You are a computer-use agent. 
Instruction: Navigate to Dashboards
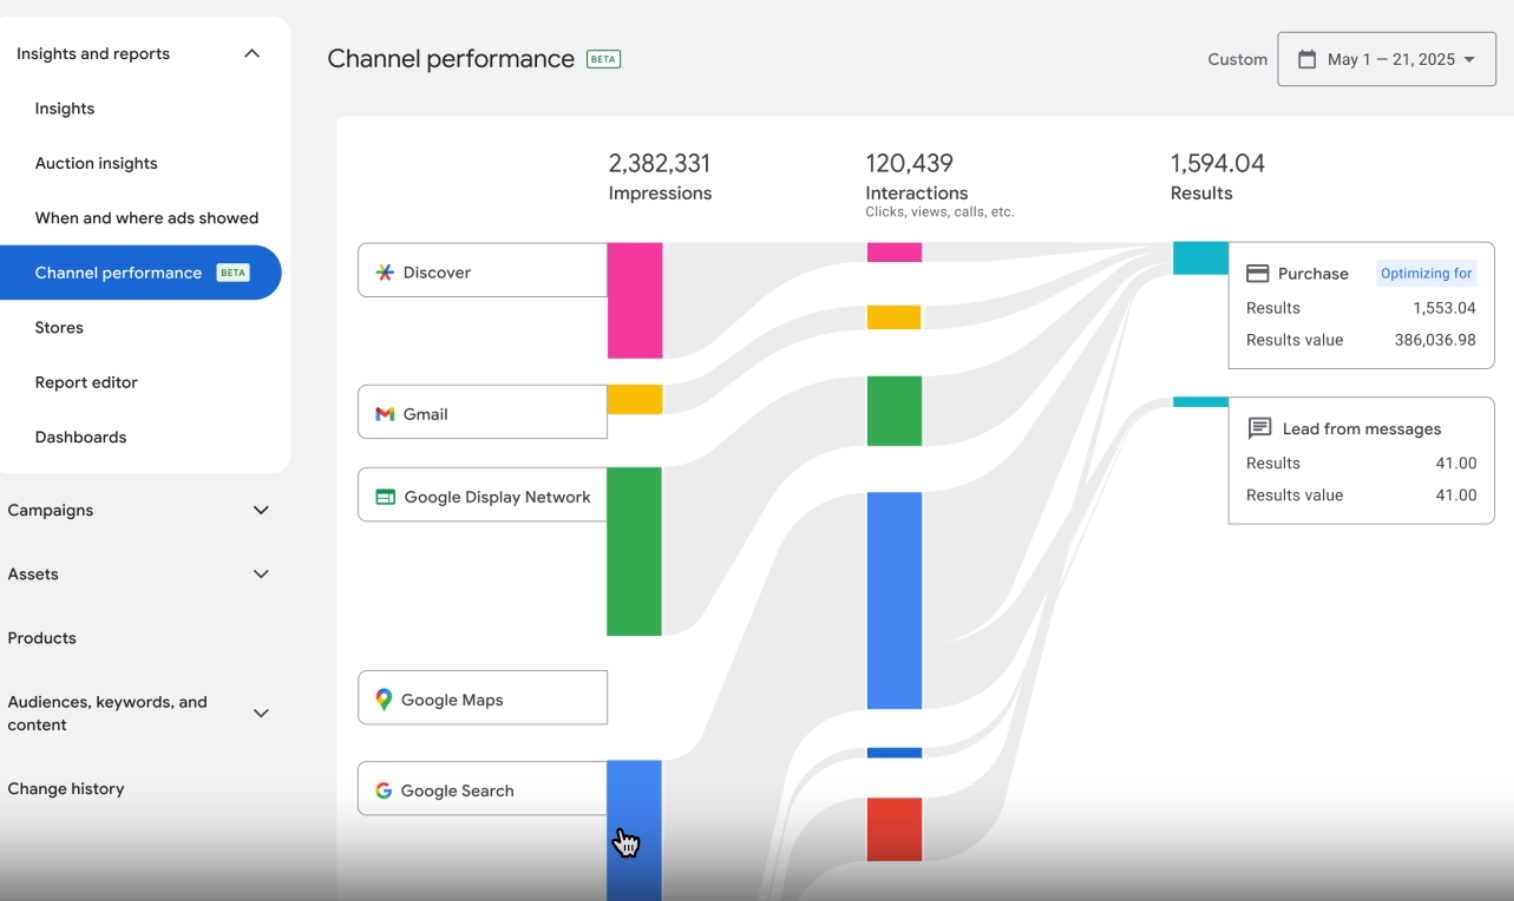point(81,437)
